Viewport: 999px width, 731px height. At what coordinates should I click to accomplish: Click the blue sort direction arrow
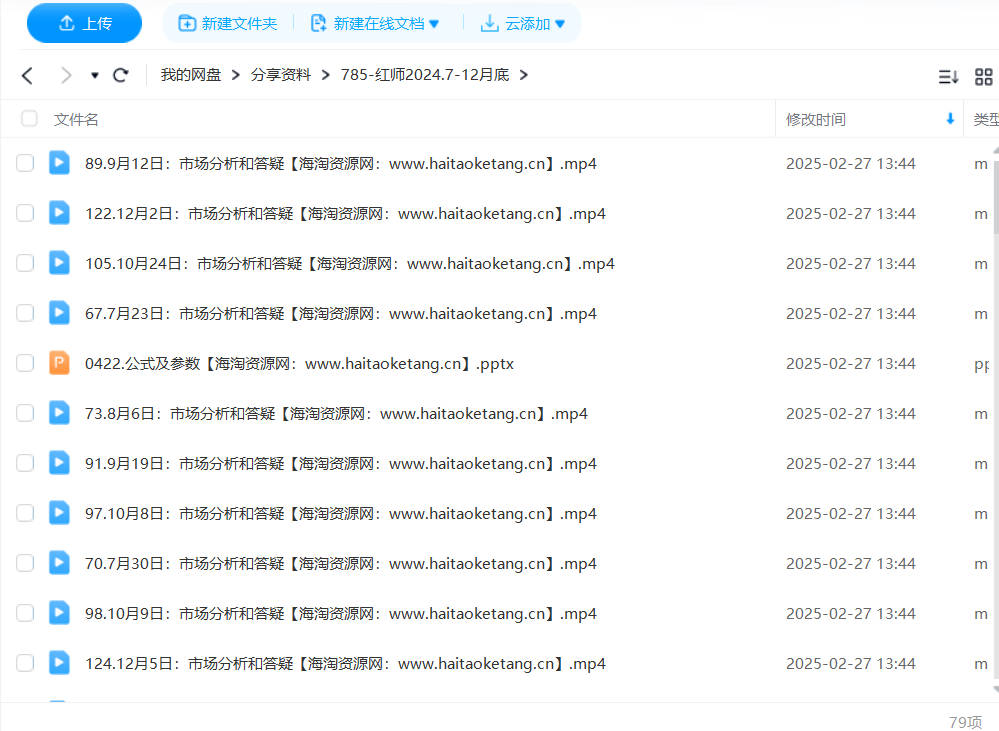(x=950, y=119)
